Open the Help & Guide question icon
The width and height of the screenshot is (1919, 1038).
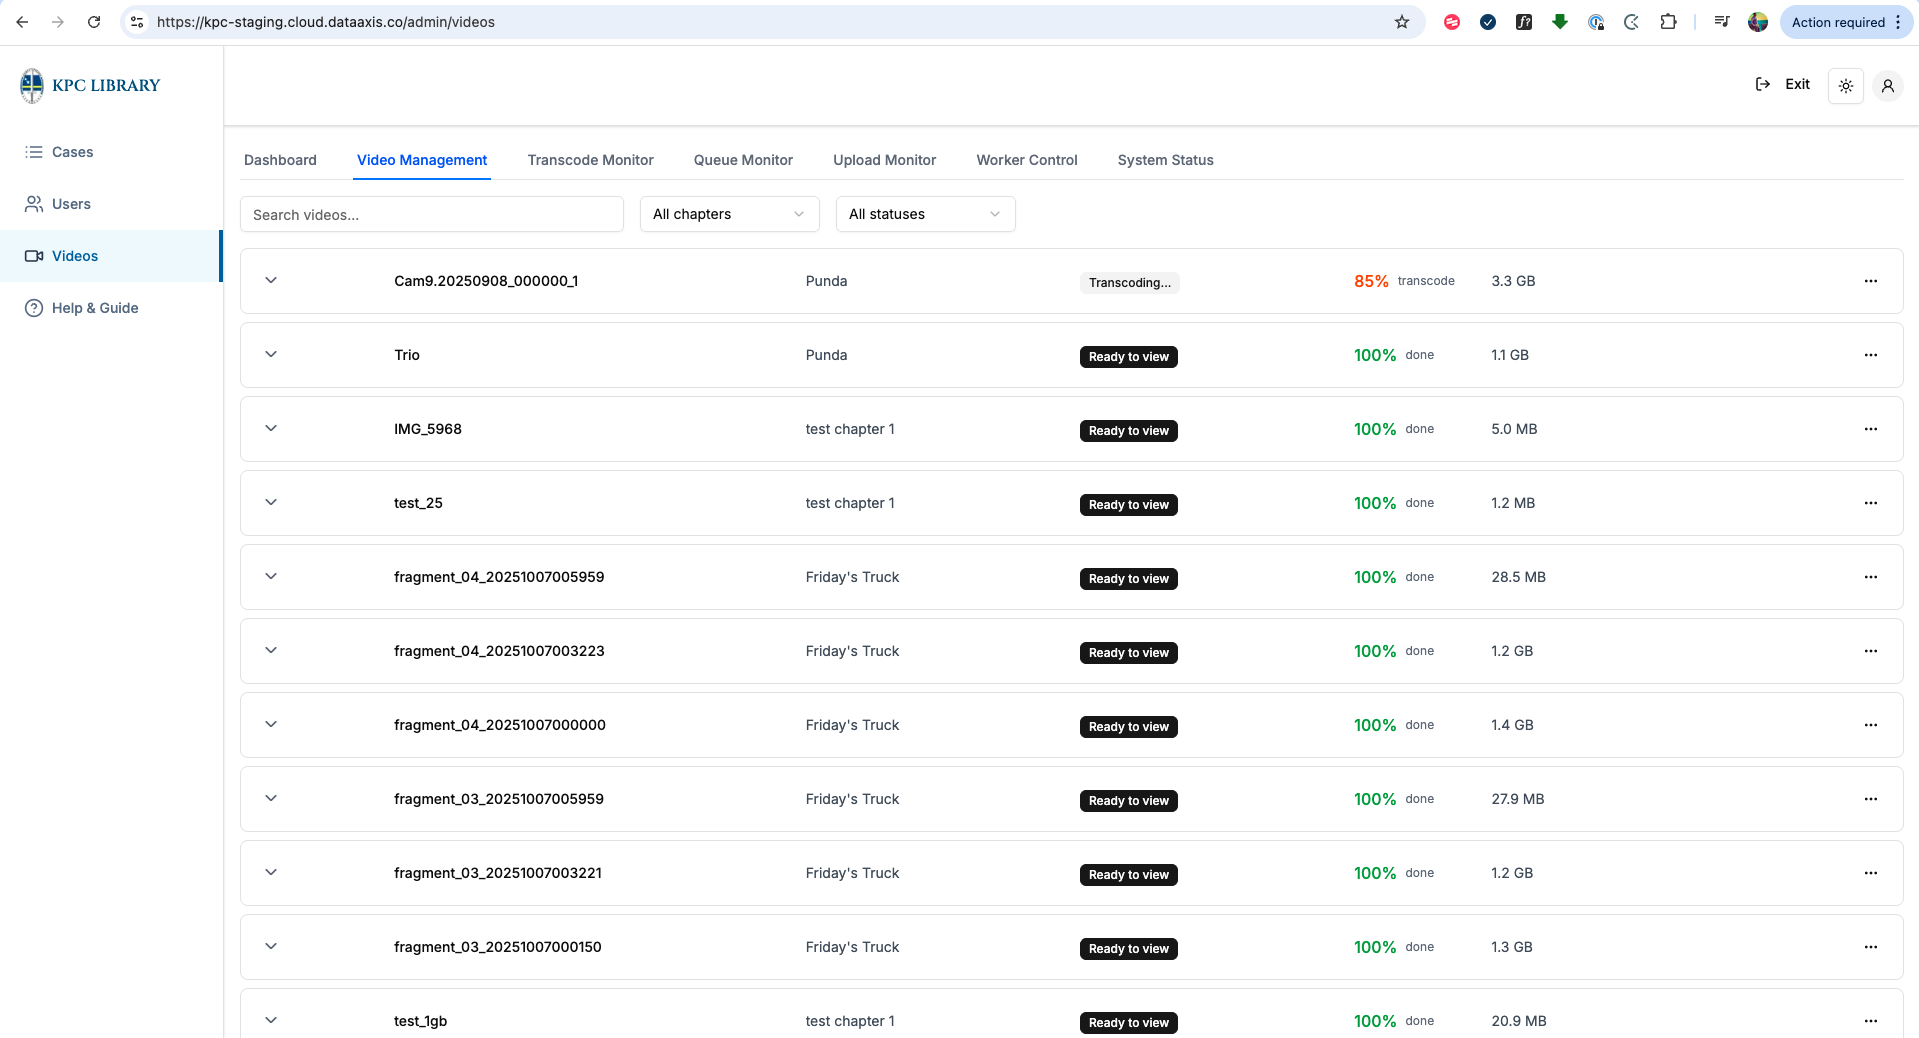point(34,308)
